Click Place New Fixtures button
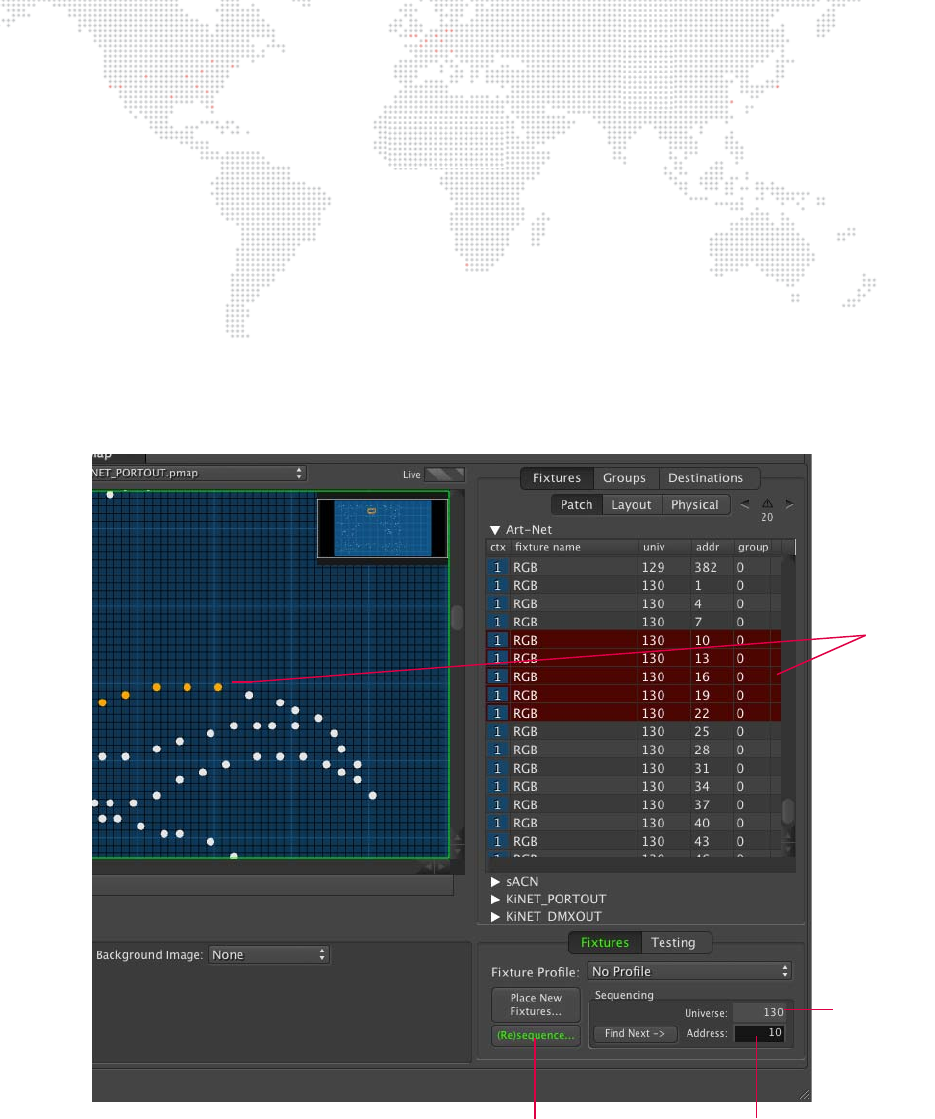Screen dimensions: 935x1119 point(536,1005)
